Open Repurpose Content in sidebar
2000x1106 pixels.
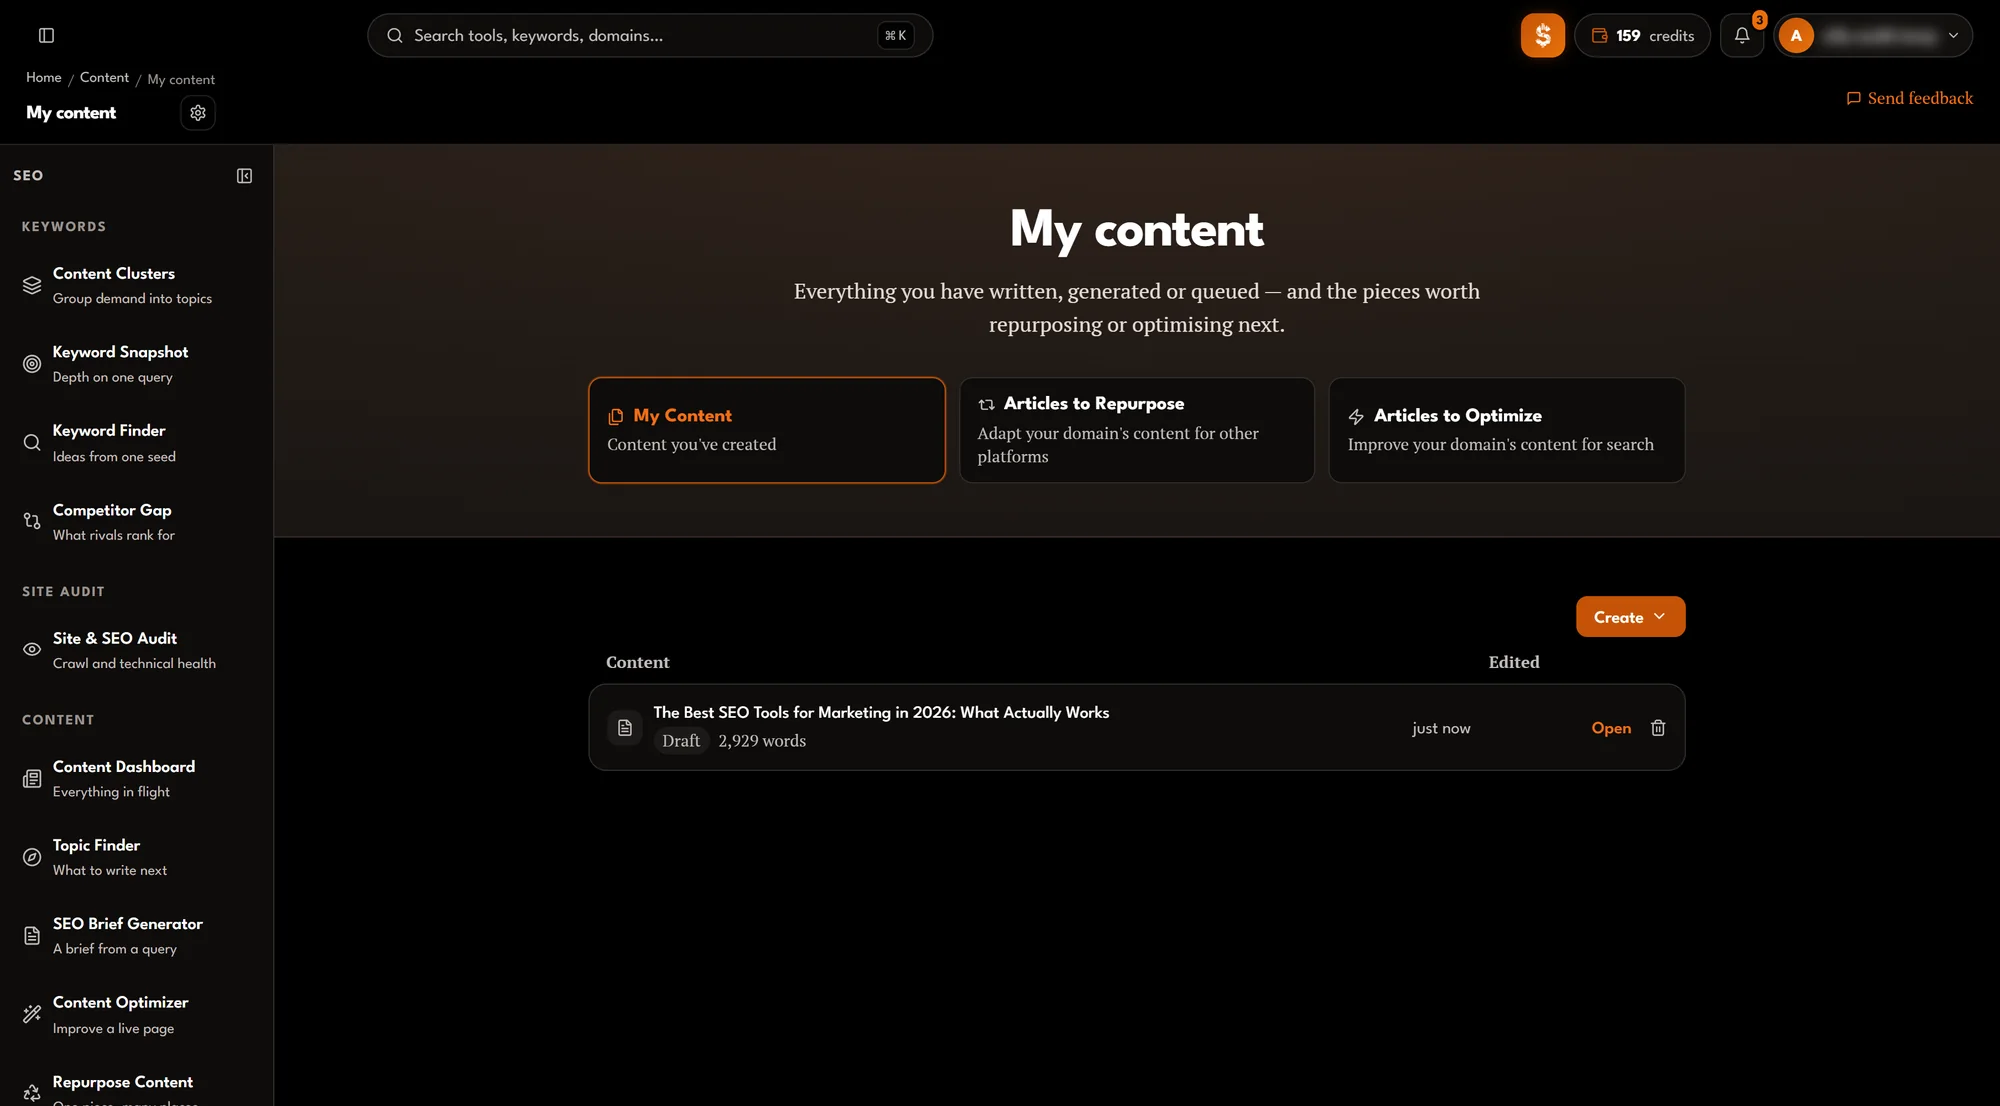[x=136, y=1088]
